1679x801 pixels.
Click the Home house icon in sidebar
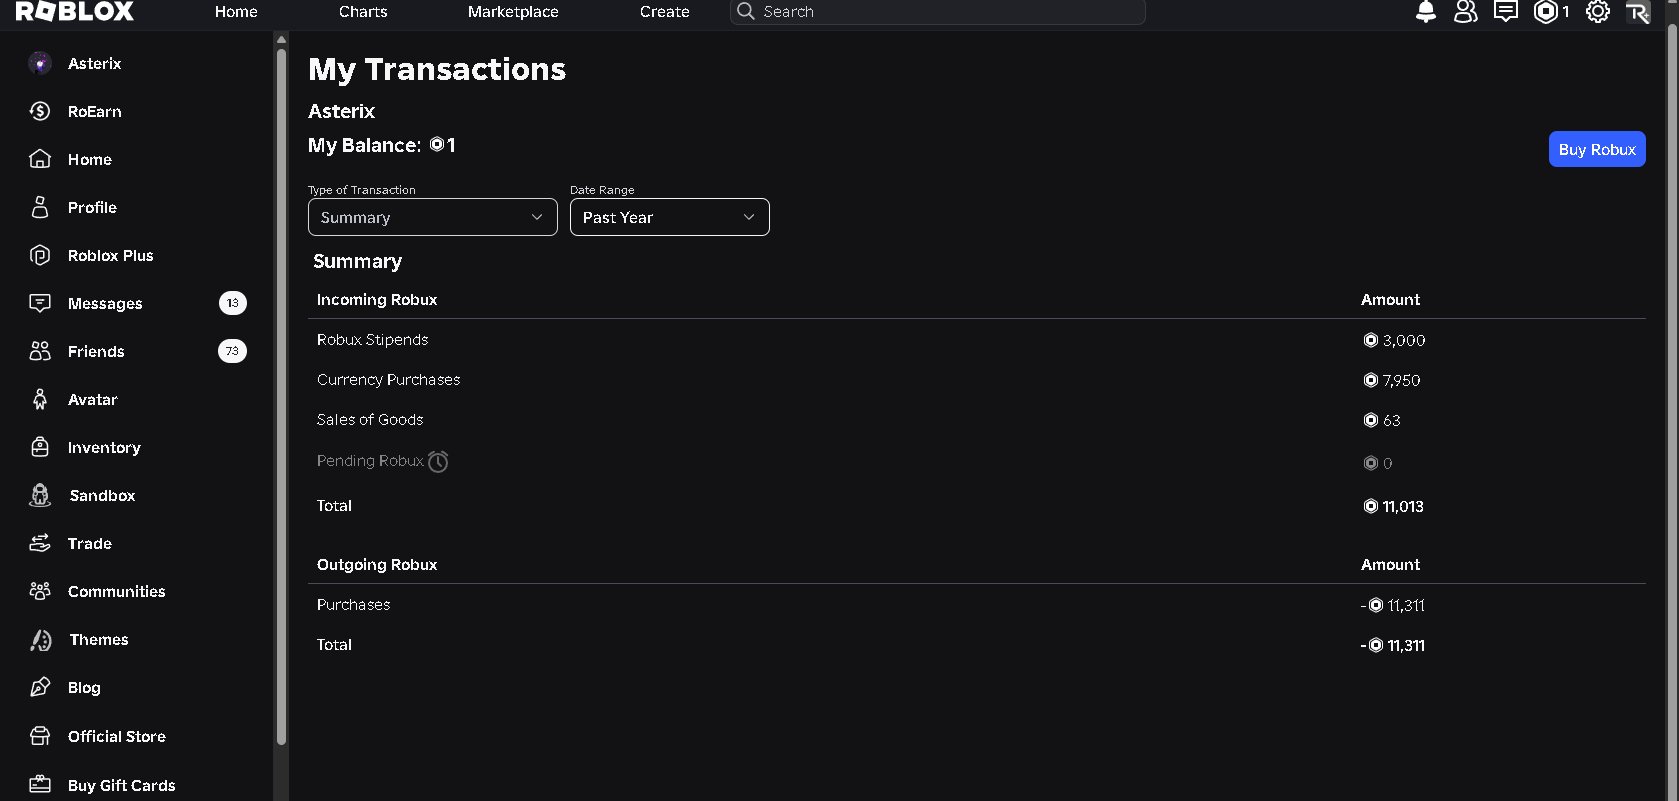pos(40,159)
